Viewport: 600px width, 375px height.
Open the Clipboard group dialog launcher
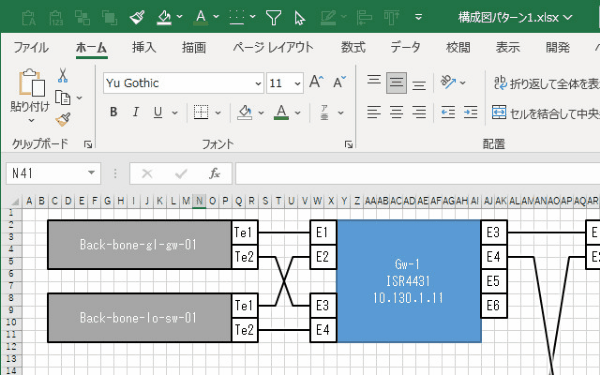pos(88,144)
